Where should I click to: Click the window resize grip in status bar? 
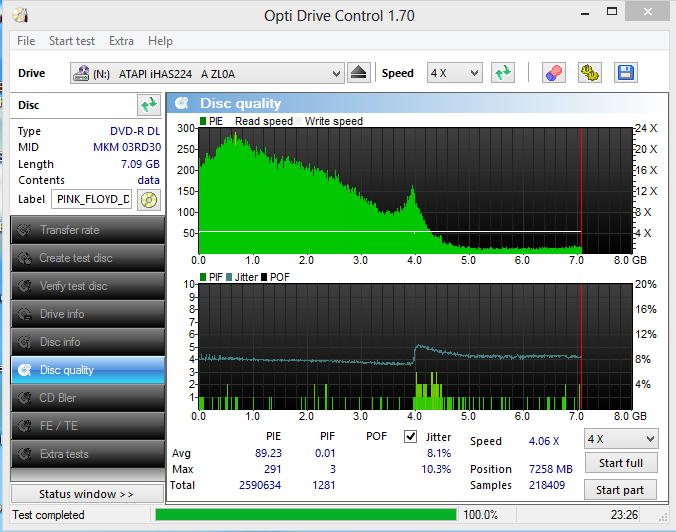[x=663, y=518]
